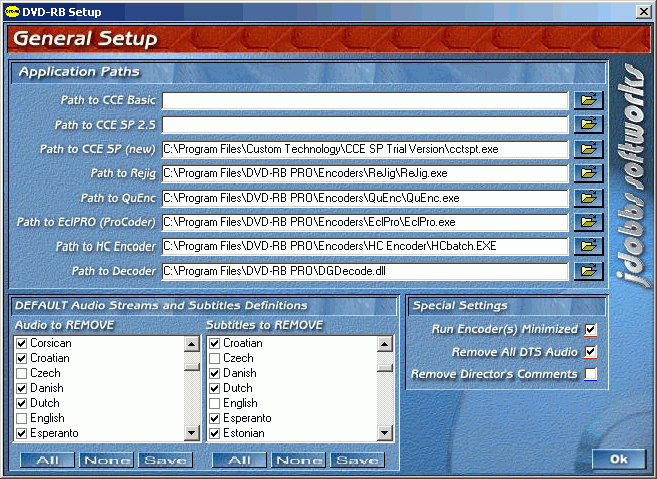Click the Subtitles list scroll up arrow
The height and width of the screenshot is (479, 657).
click(x=385, y=344)
